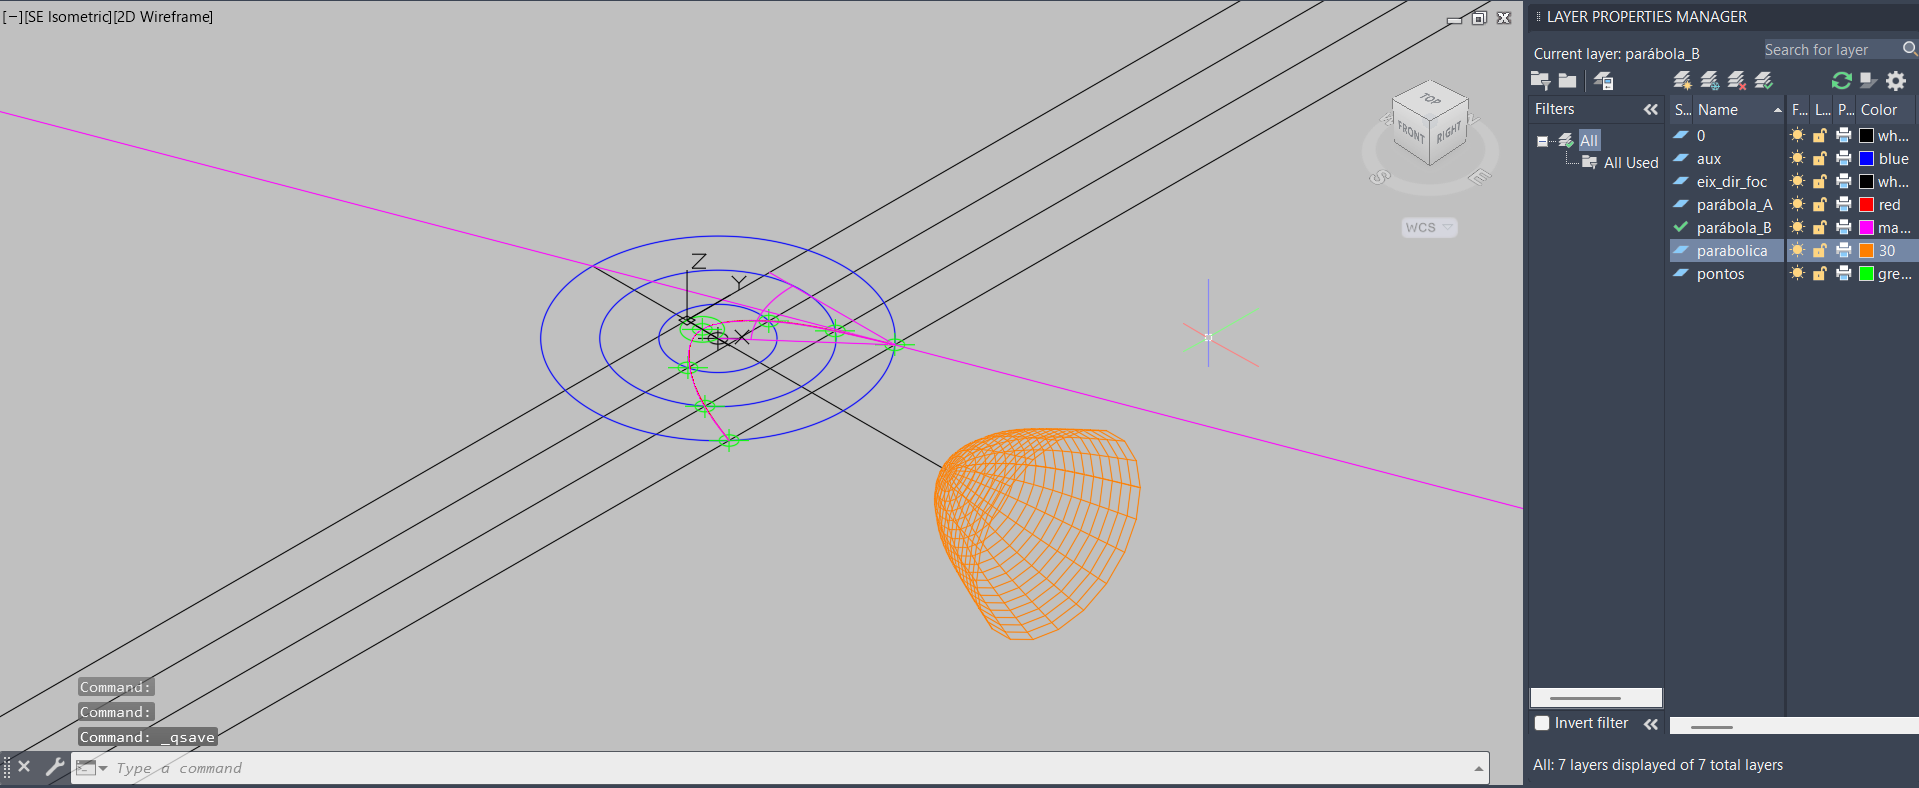Select the layer named eix_dir_foc

coord(1732,181)
